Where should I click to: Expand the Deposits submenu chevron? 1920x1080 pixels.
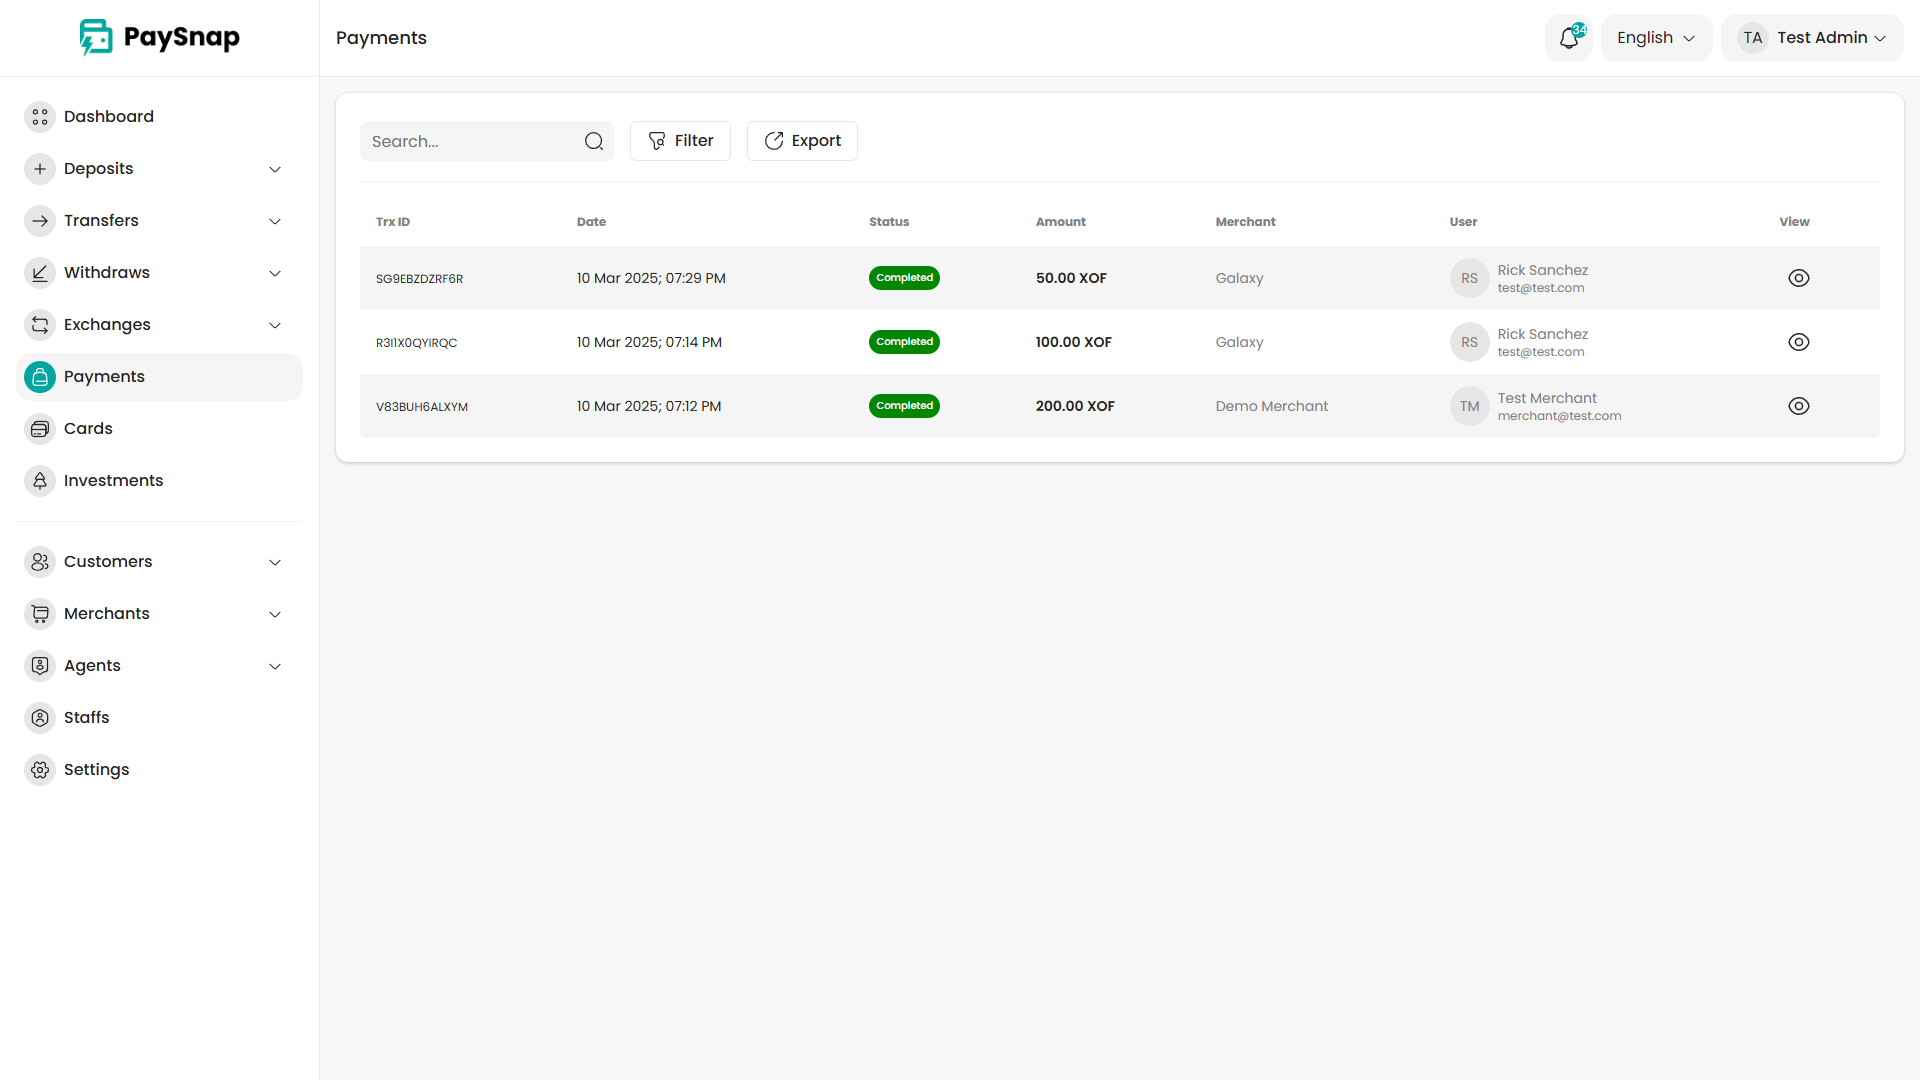[275, 169]
